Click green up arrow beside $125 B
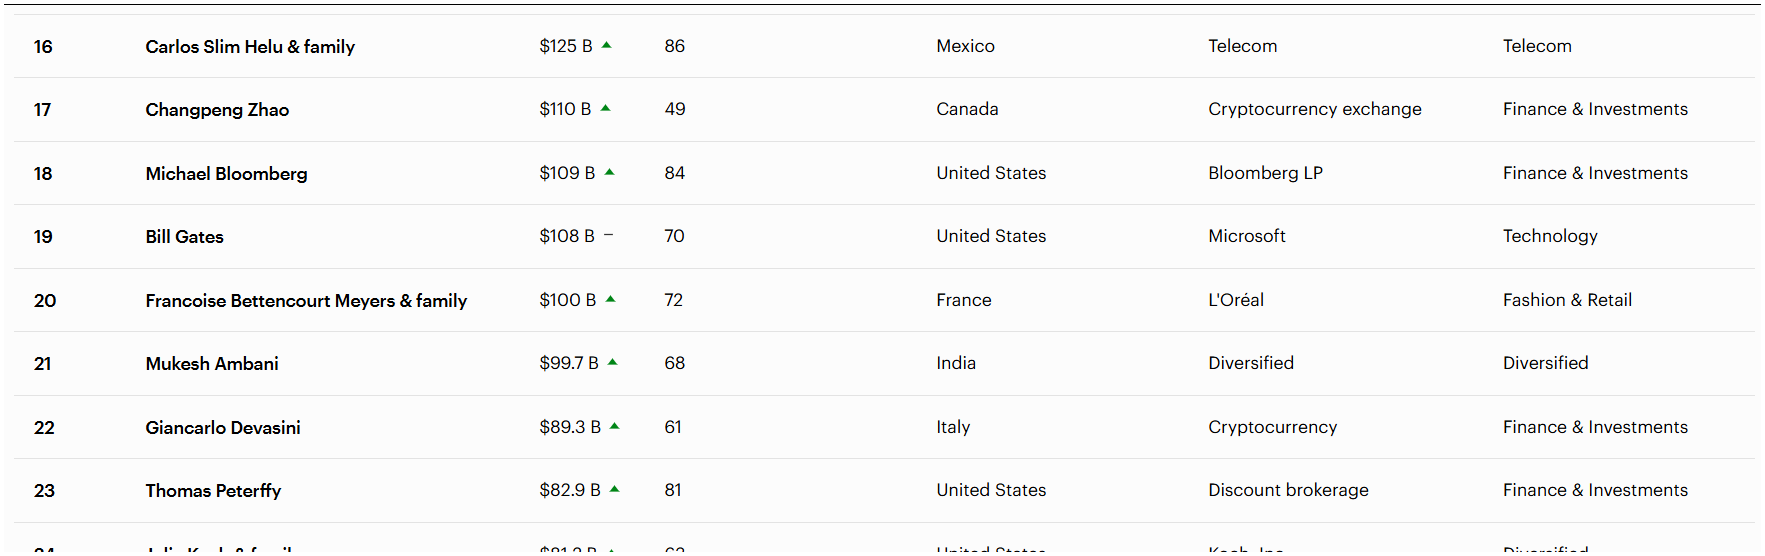 click(607, 45)
